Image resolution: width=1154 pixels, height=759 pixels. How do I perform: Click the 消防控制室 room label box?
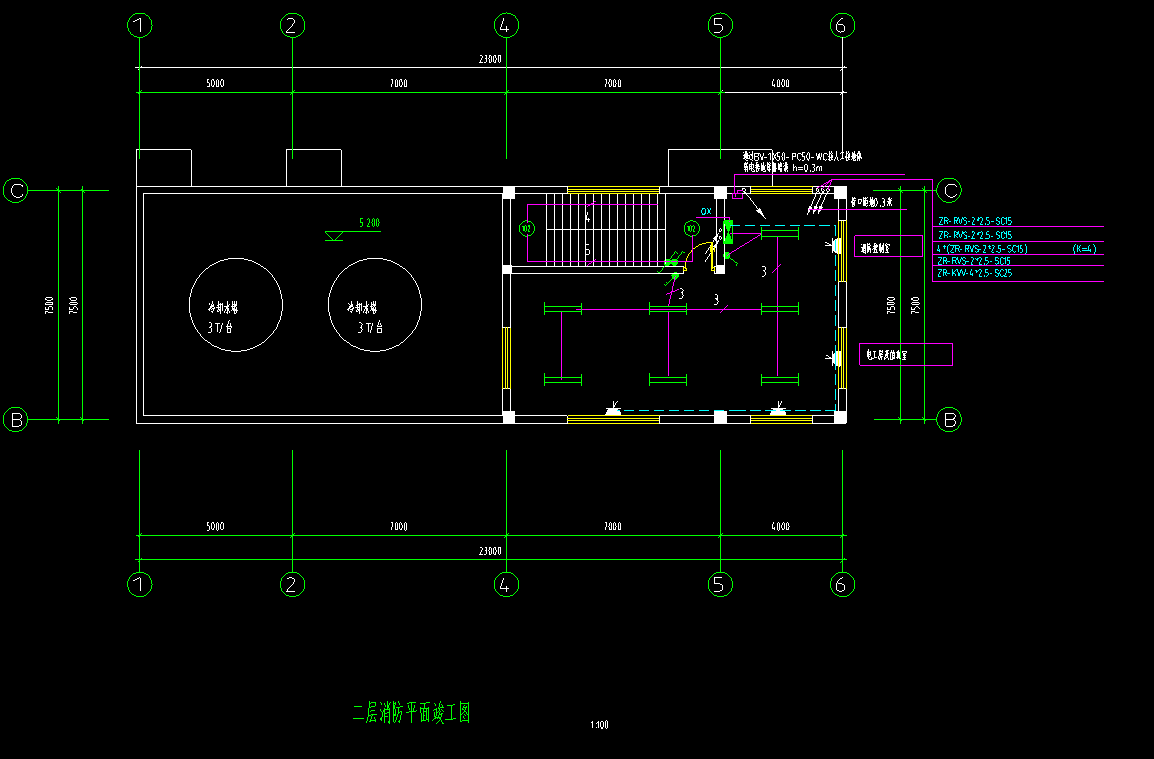coord(890,246)
